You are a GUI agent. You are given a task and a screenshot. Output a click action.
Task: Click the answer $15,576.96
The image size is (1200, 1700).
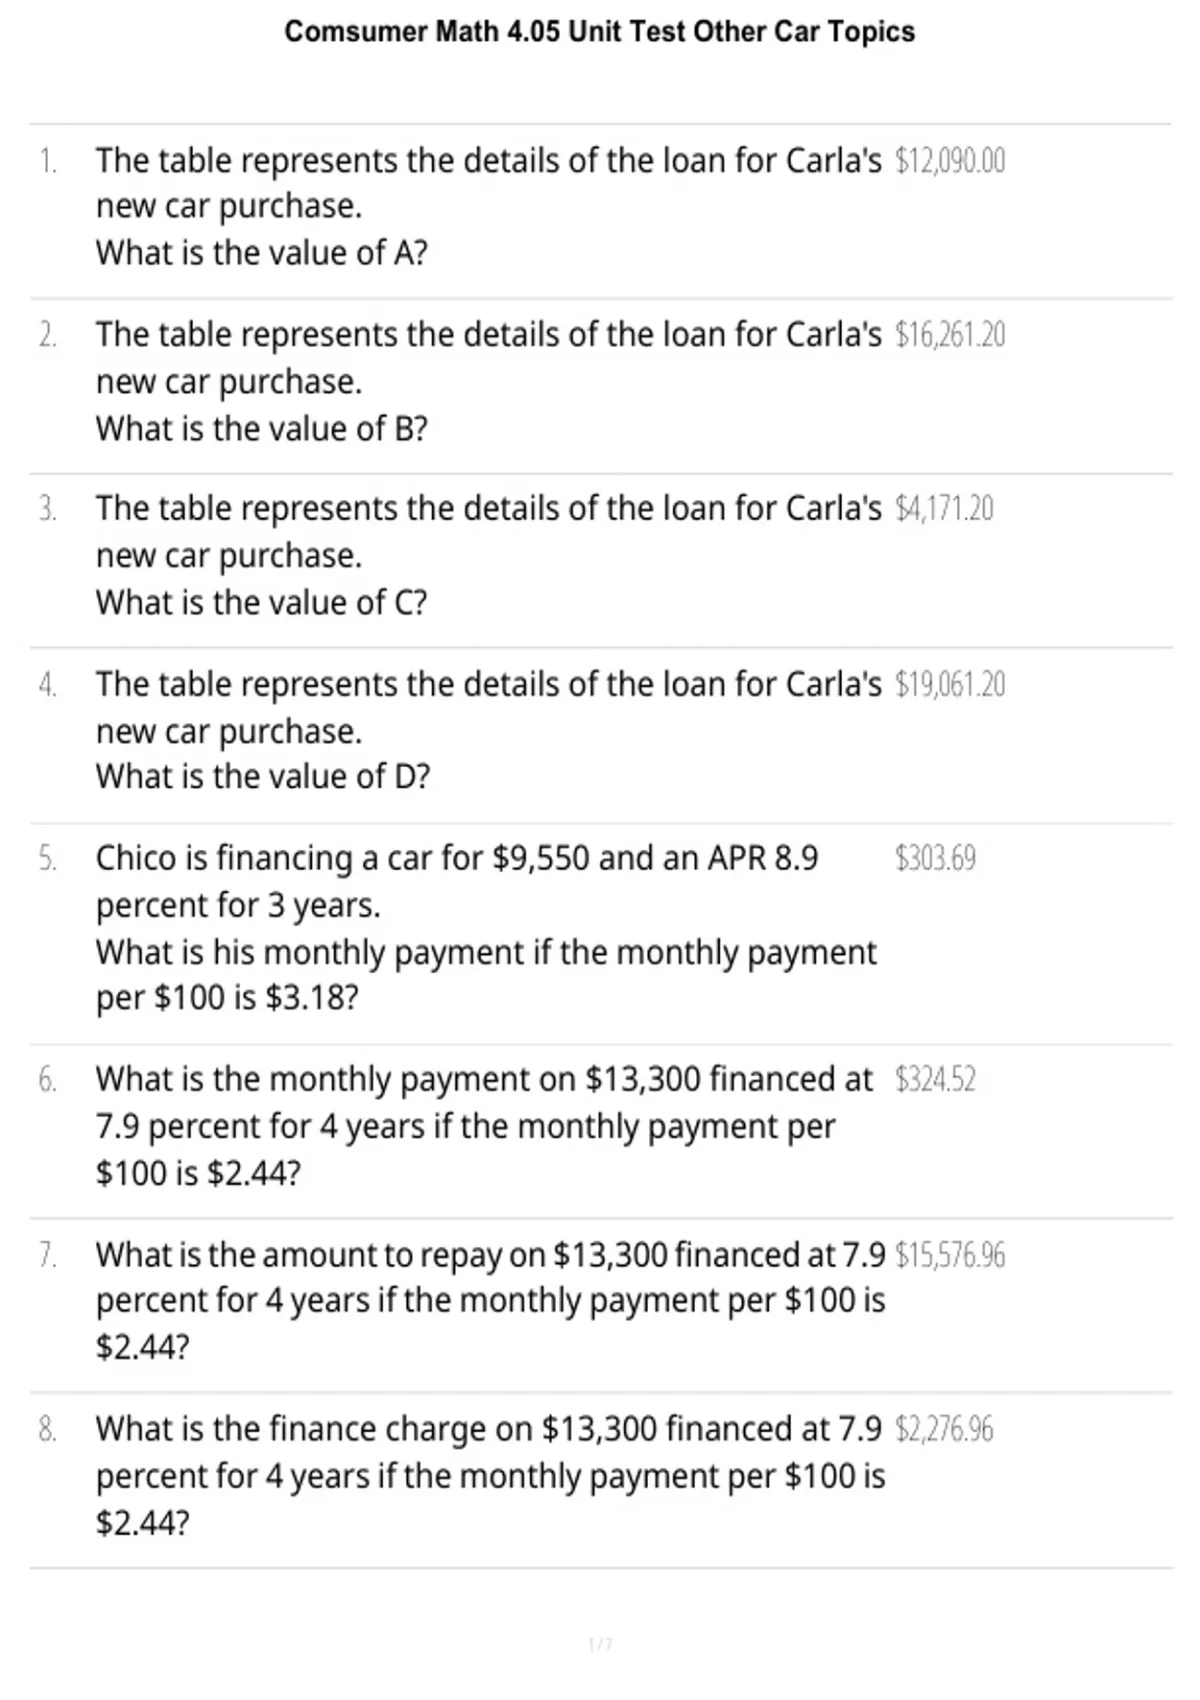point(950,1255)
